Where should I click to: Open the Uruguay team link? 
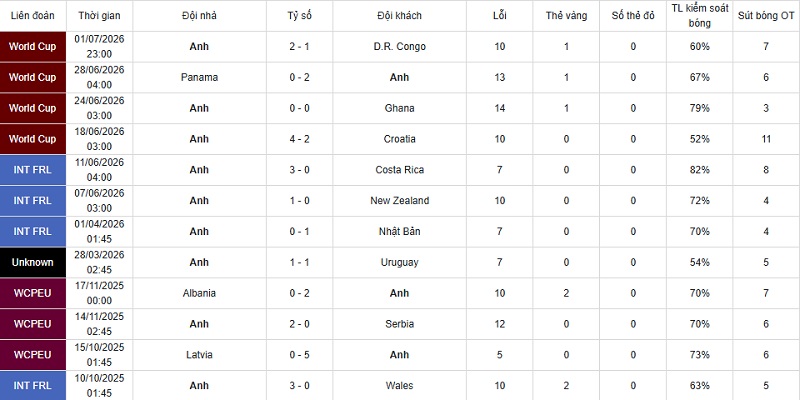(x=399, y=262)
